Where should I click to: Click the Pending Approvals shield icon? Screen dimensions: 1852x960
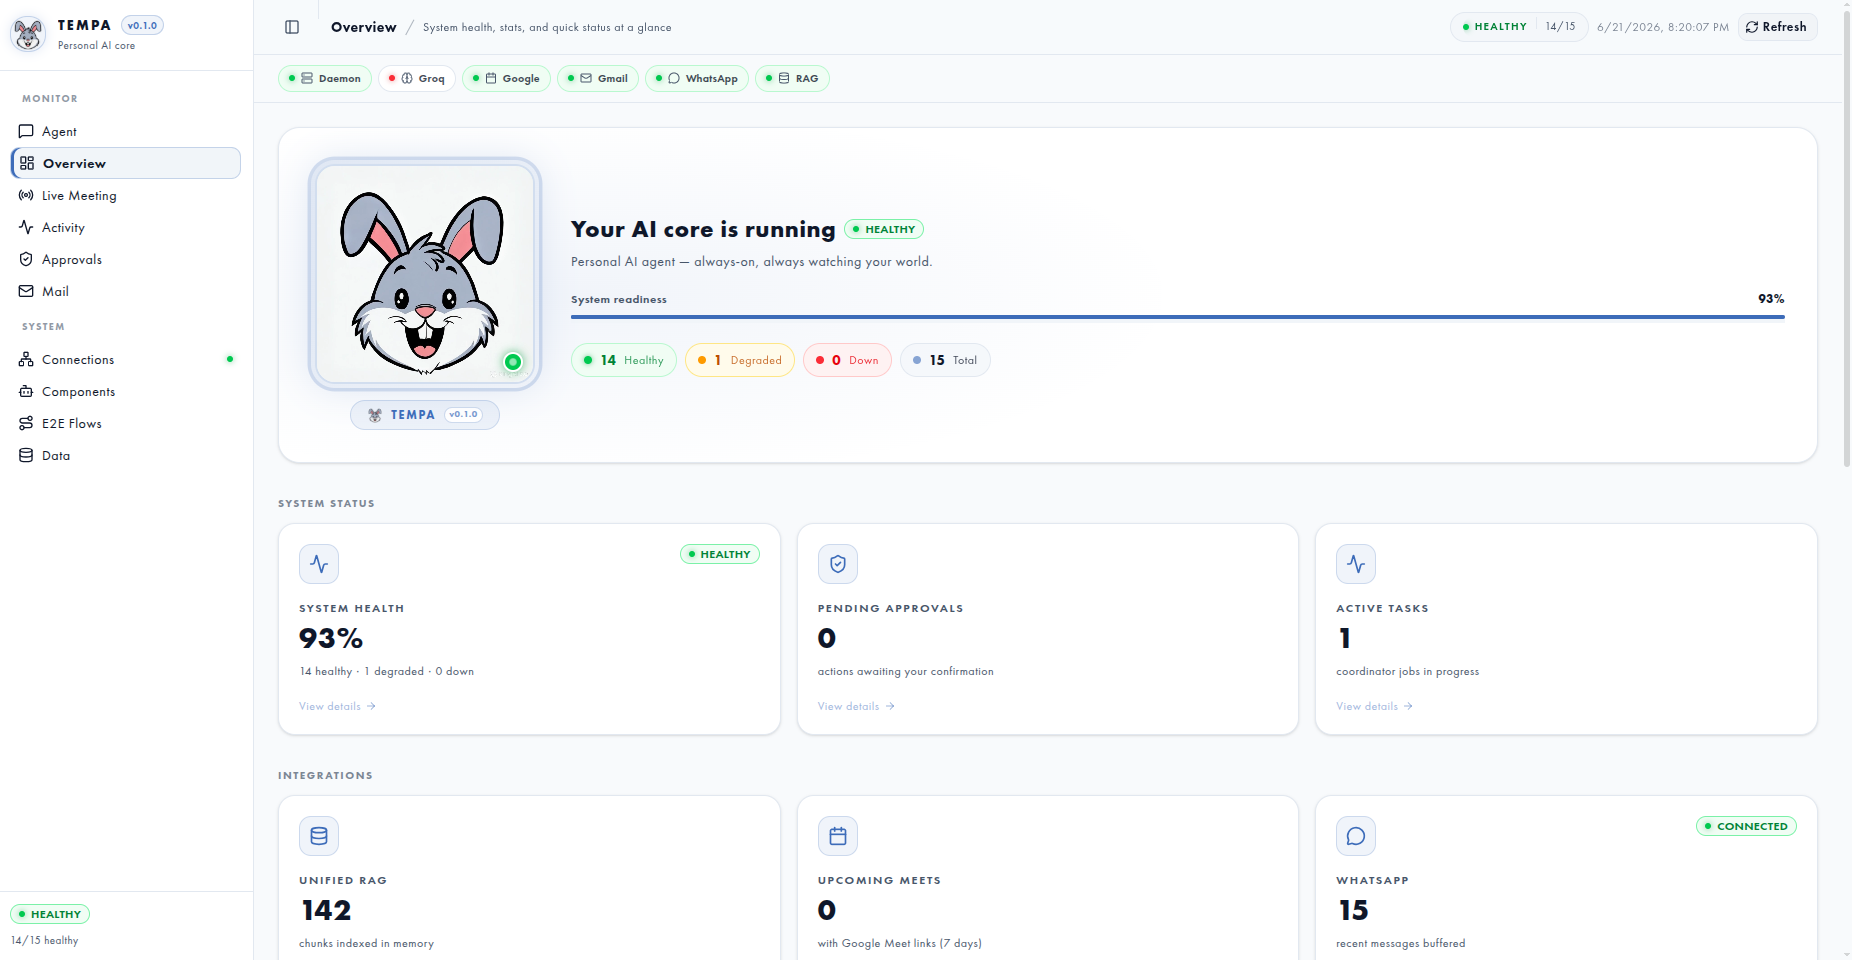pos(838,564)
